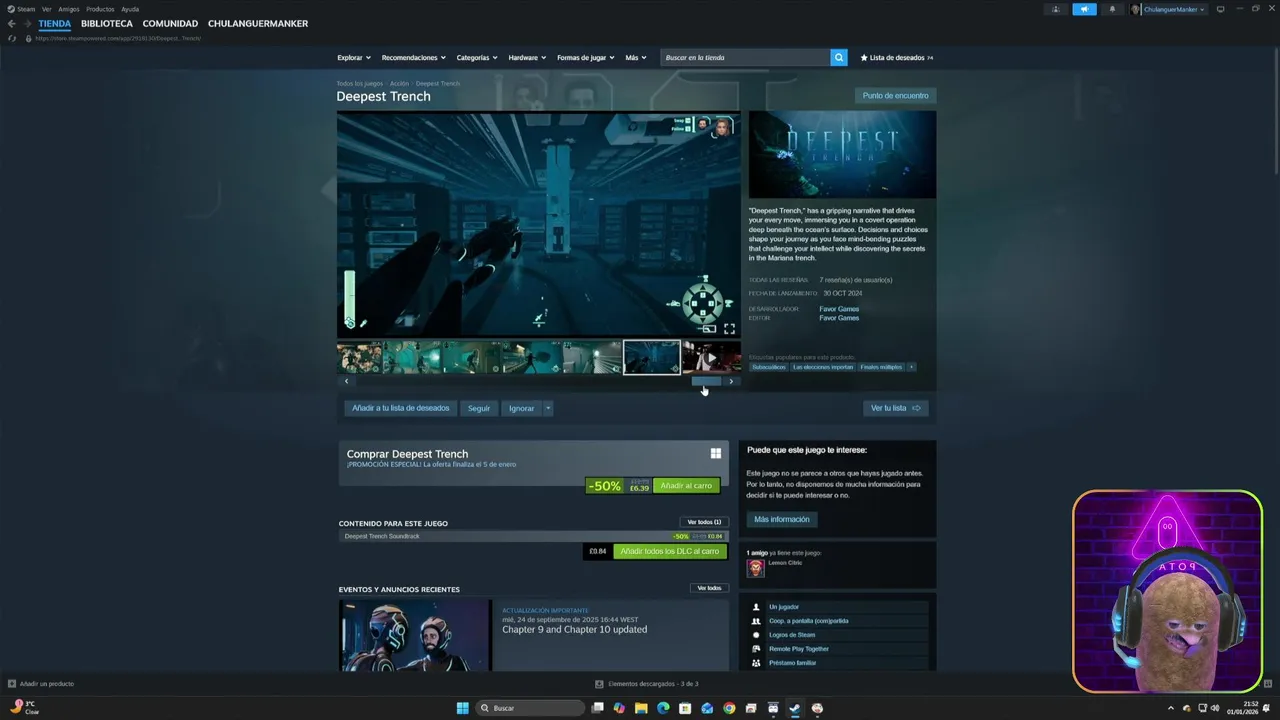This screenshot has width=1280, height=720.
Task: Click the ChulanguerManker profile avatar
Action: click(x=1136, y=9)
